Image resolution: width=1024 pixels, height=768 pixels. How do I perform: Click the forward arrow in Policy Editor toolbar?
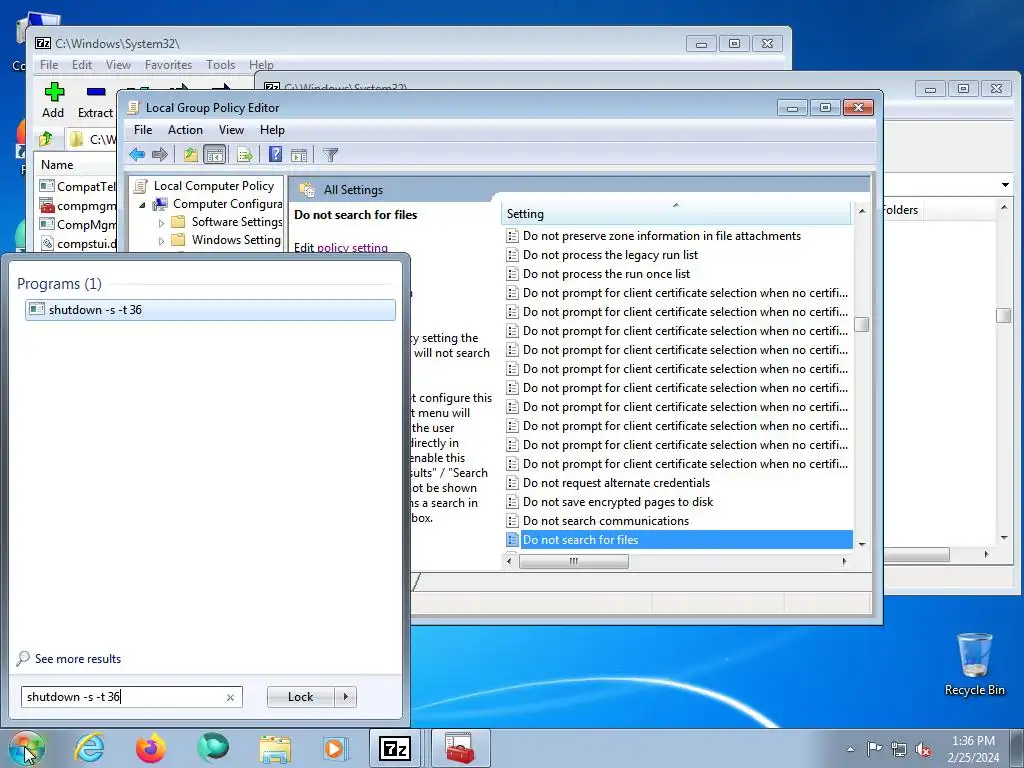click(160, 155)
